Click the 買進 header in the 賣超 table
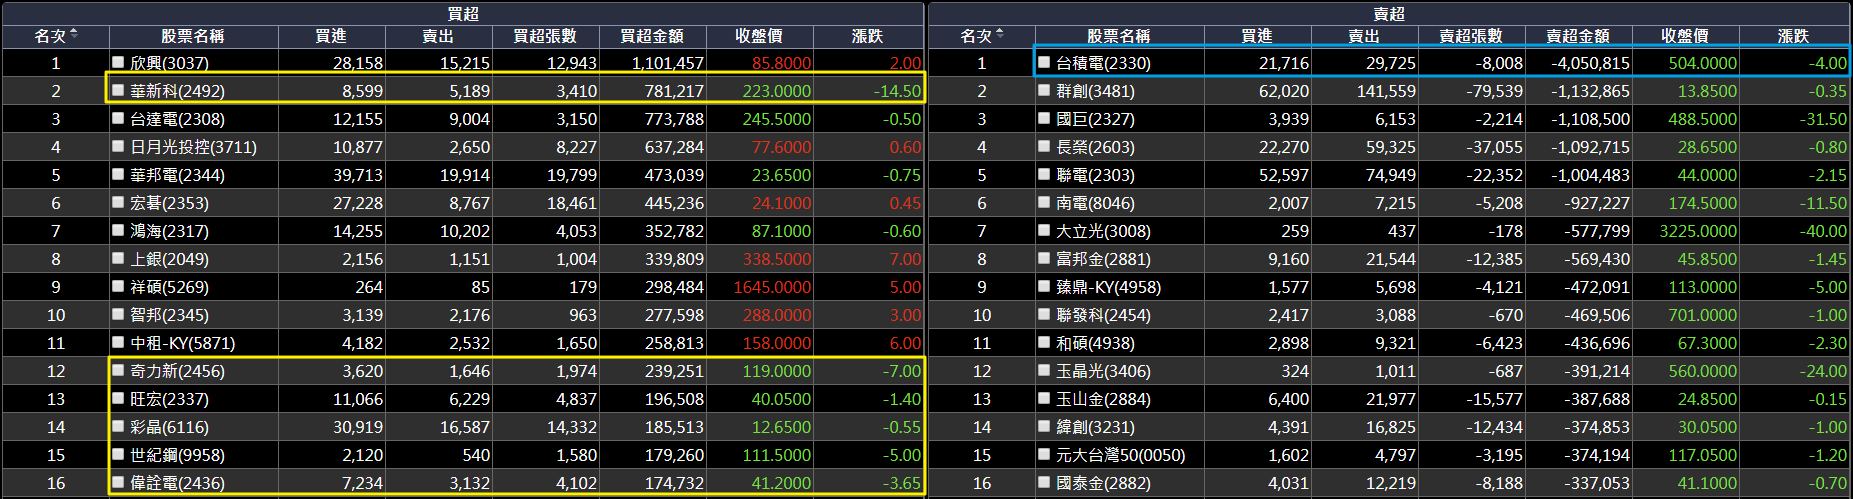The height and width of the screenshot is (499, 1853). tap(1257, 36)
